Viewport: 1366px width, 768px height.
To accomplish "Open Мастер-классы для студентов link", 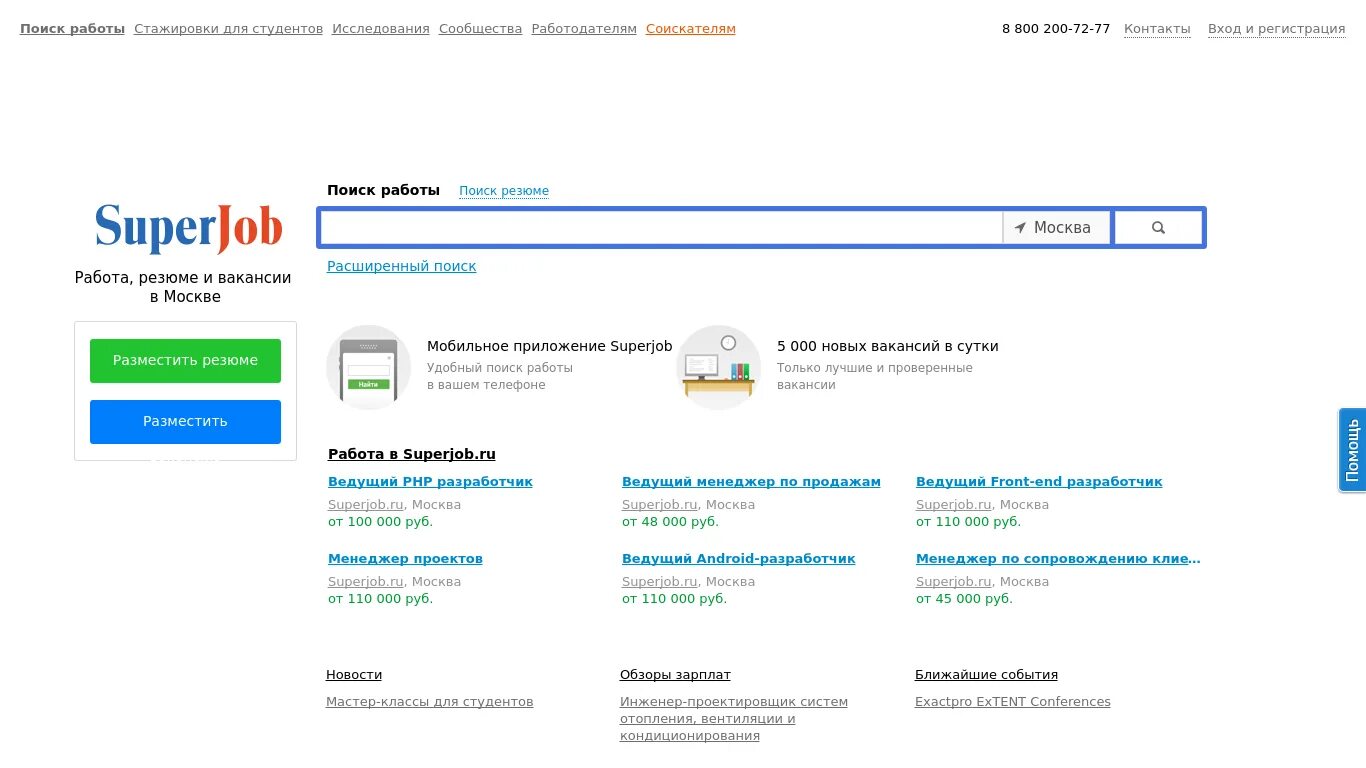I will 430,702.
